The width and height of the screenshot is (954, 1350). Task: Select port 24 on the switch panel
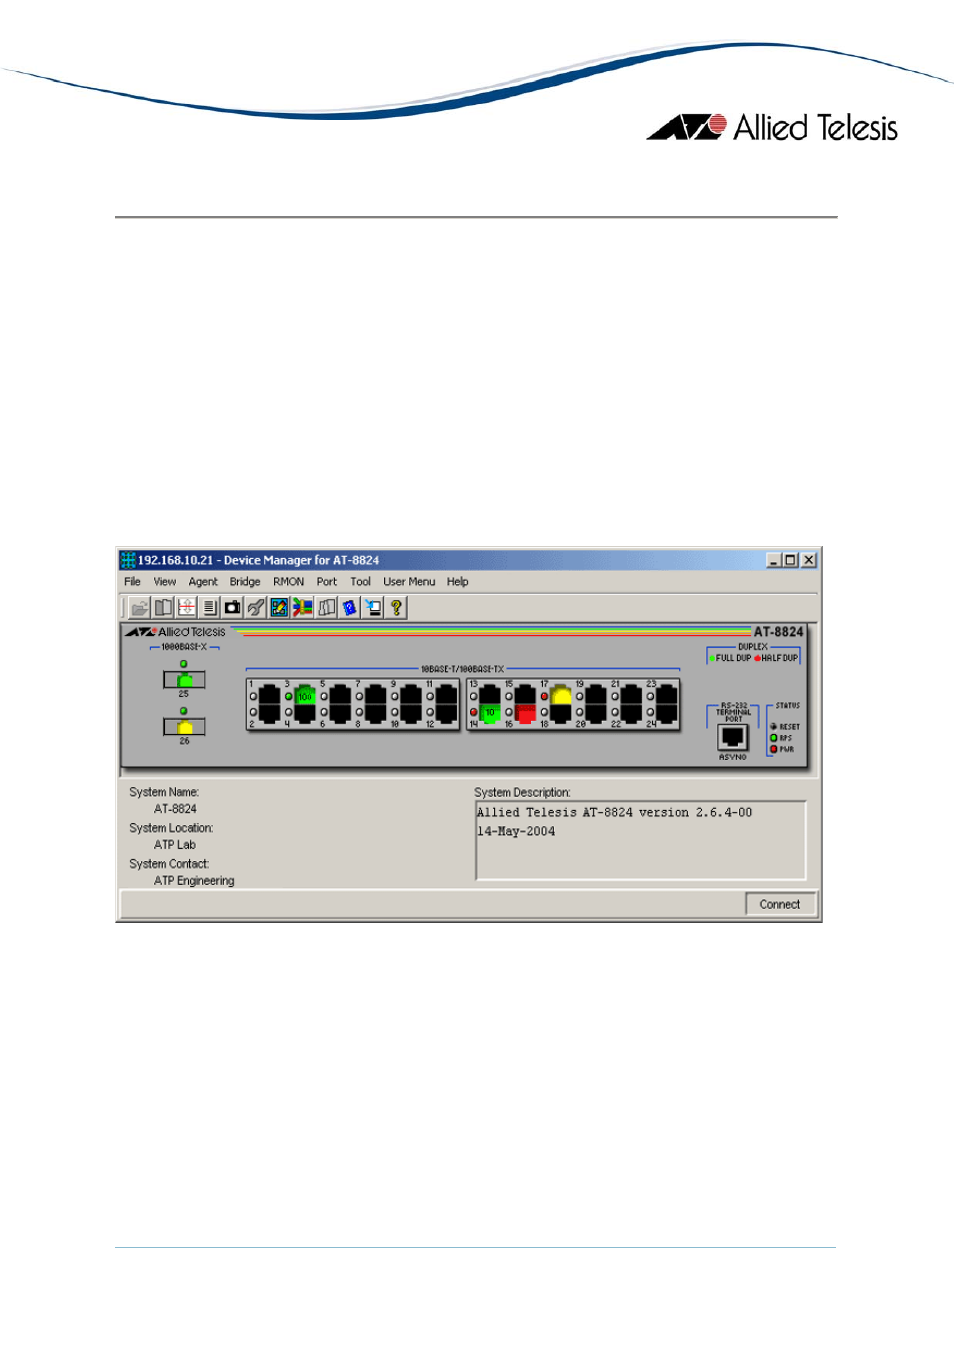tap(667, 713)
